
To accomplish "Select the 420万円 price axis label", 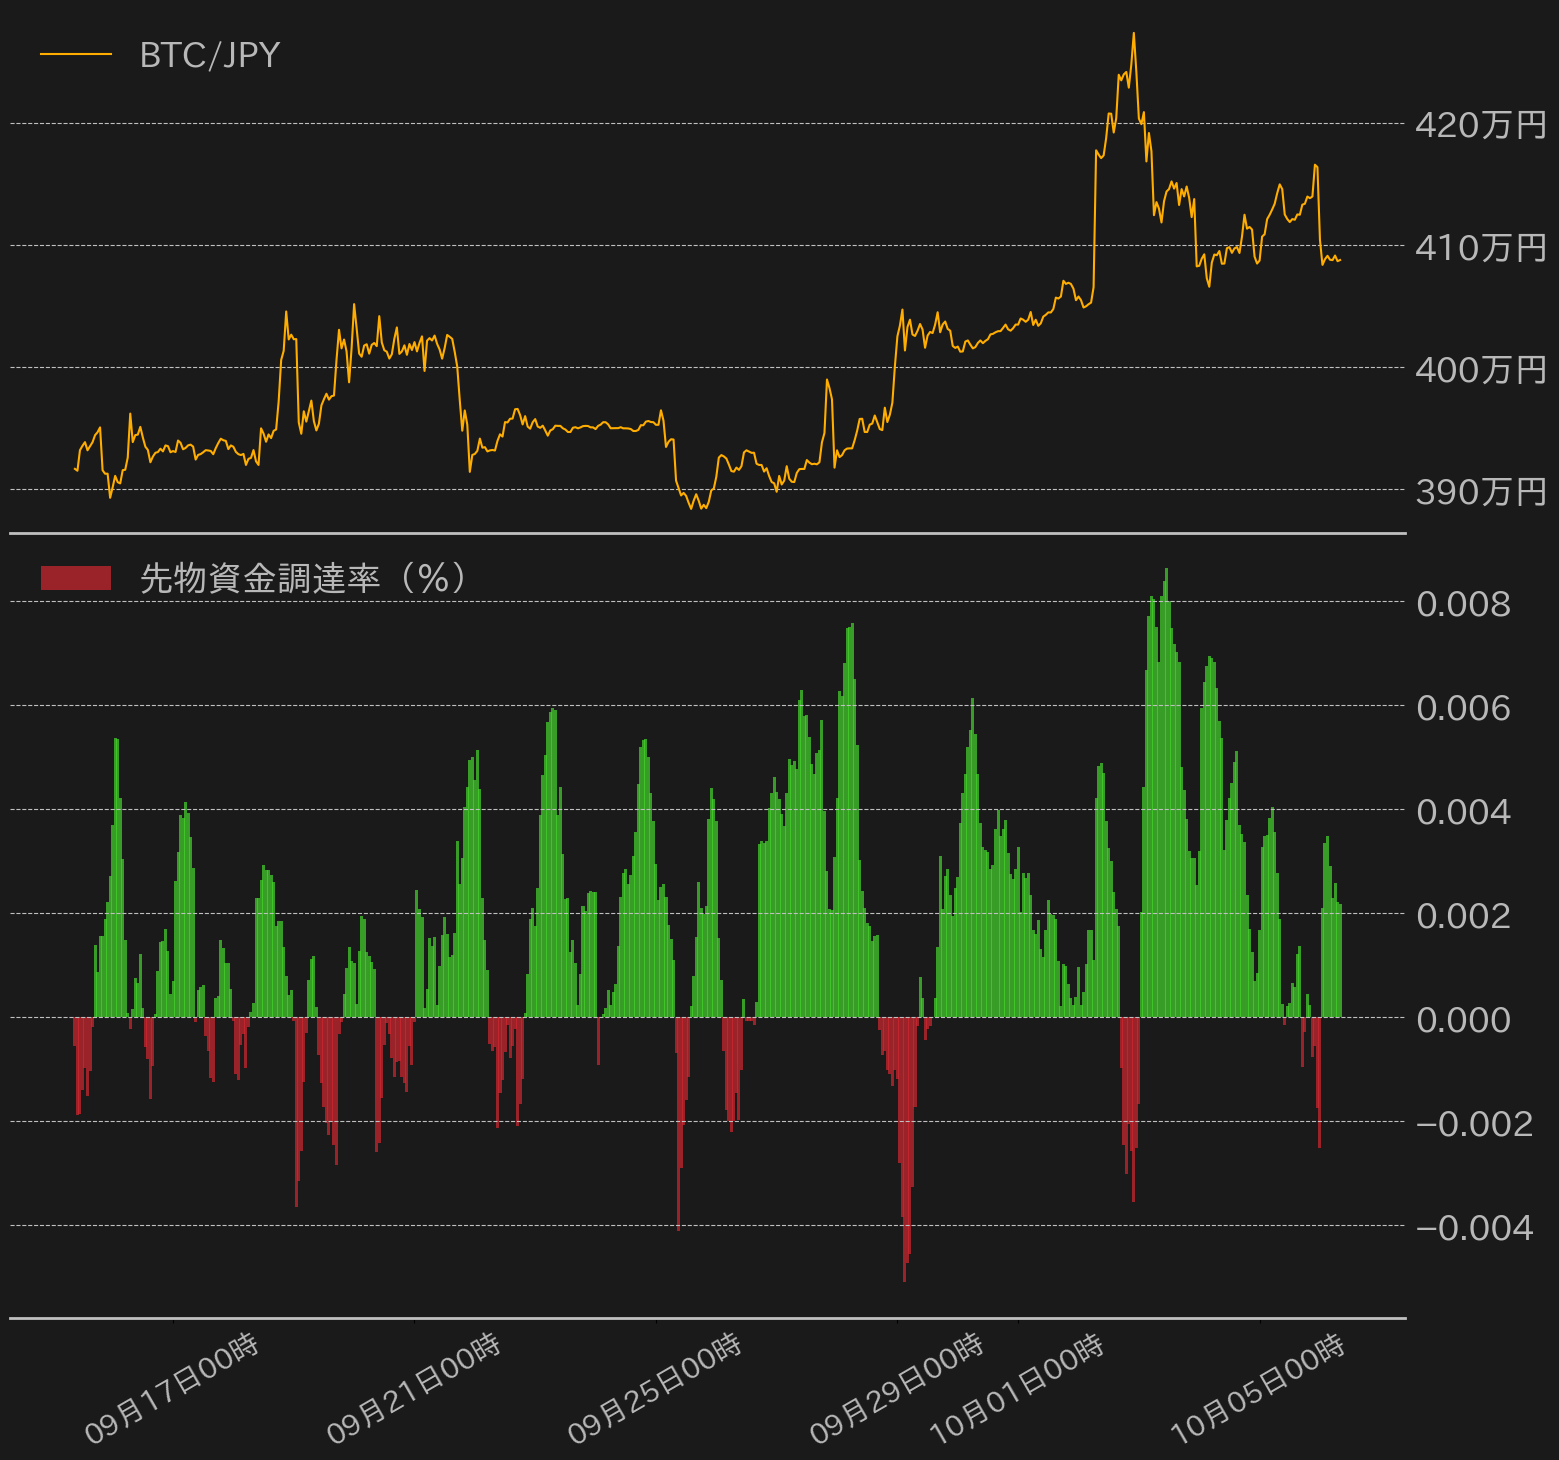I will point(1481,125).
